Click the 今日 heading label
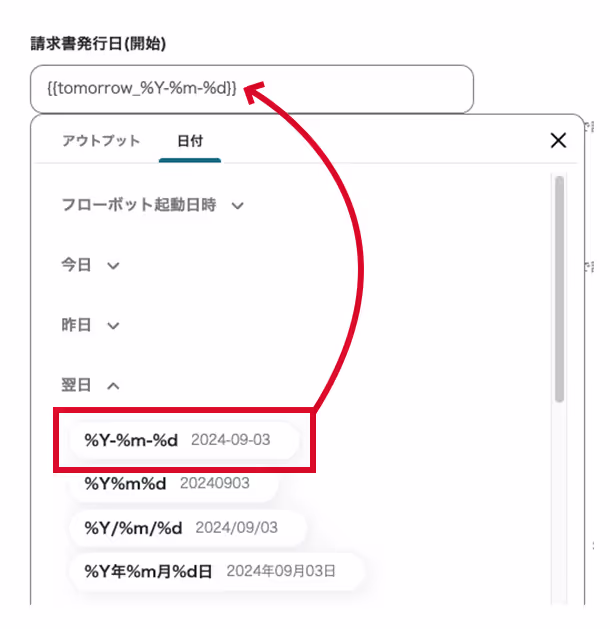The height and width of the screenshot is (629, 610). coord(76,265)
